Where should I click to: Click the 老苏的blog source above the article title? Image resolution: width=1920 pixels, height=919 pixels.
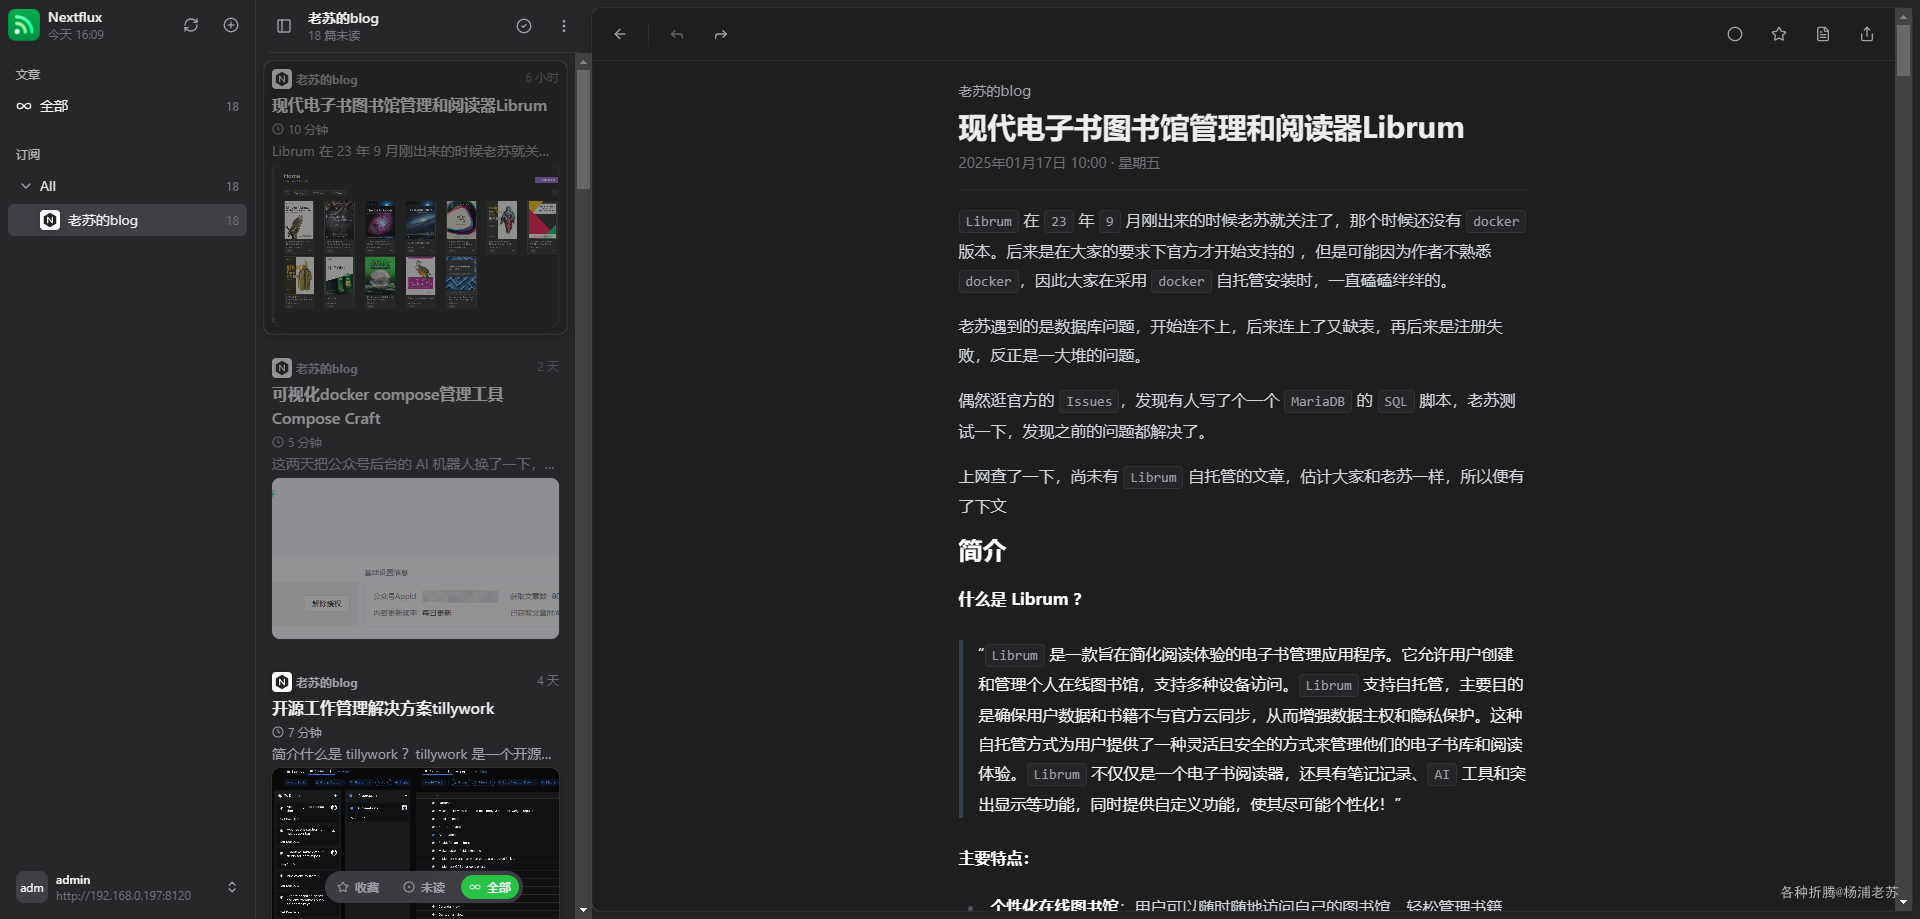point(994,91)
